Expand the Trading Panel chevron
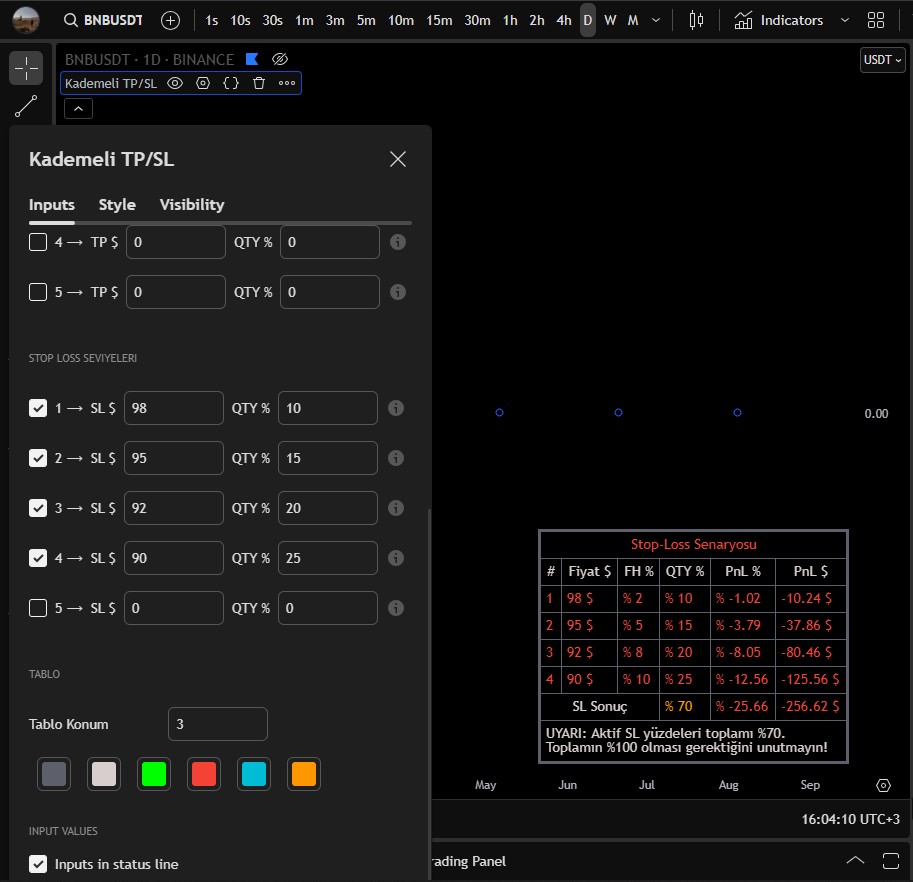The width and height of the screenshot is (913, 882). pyautogui.click(x=855, y=860)
